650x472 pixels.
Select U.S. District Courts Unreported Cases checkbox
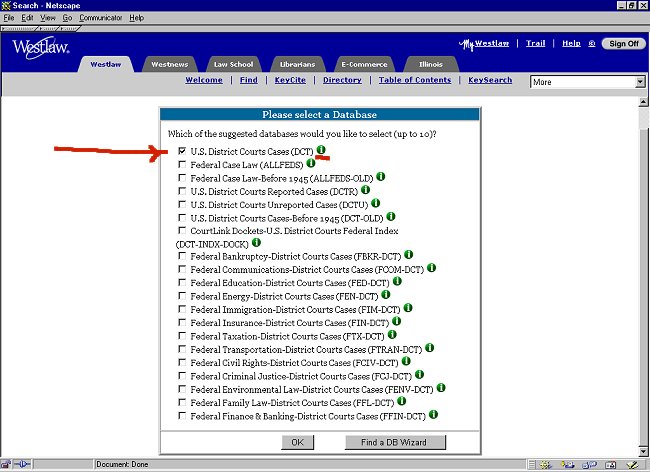182,204
